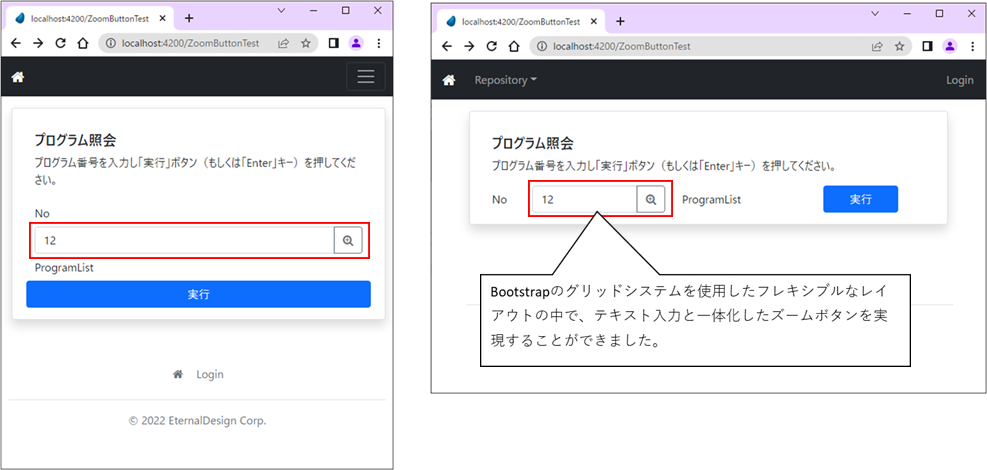Select the ZoomButtonTest tab in the left browser
This screenshot has height=470, width=987.
pyautogui.click(x=90, y=18)
